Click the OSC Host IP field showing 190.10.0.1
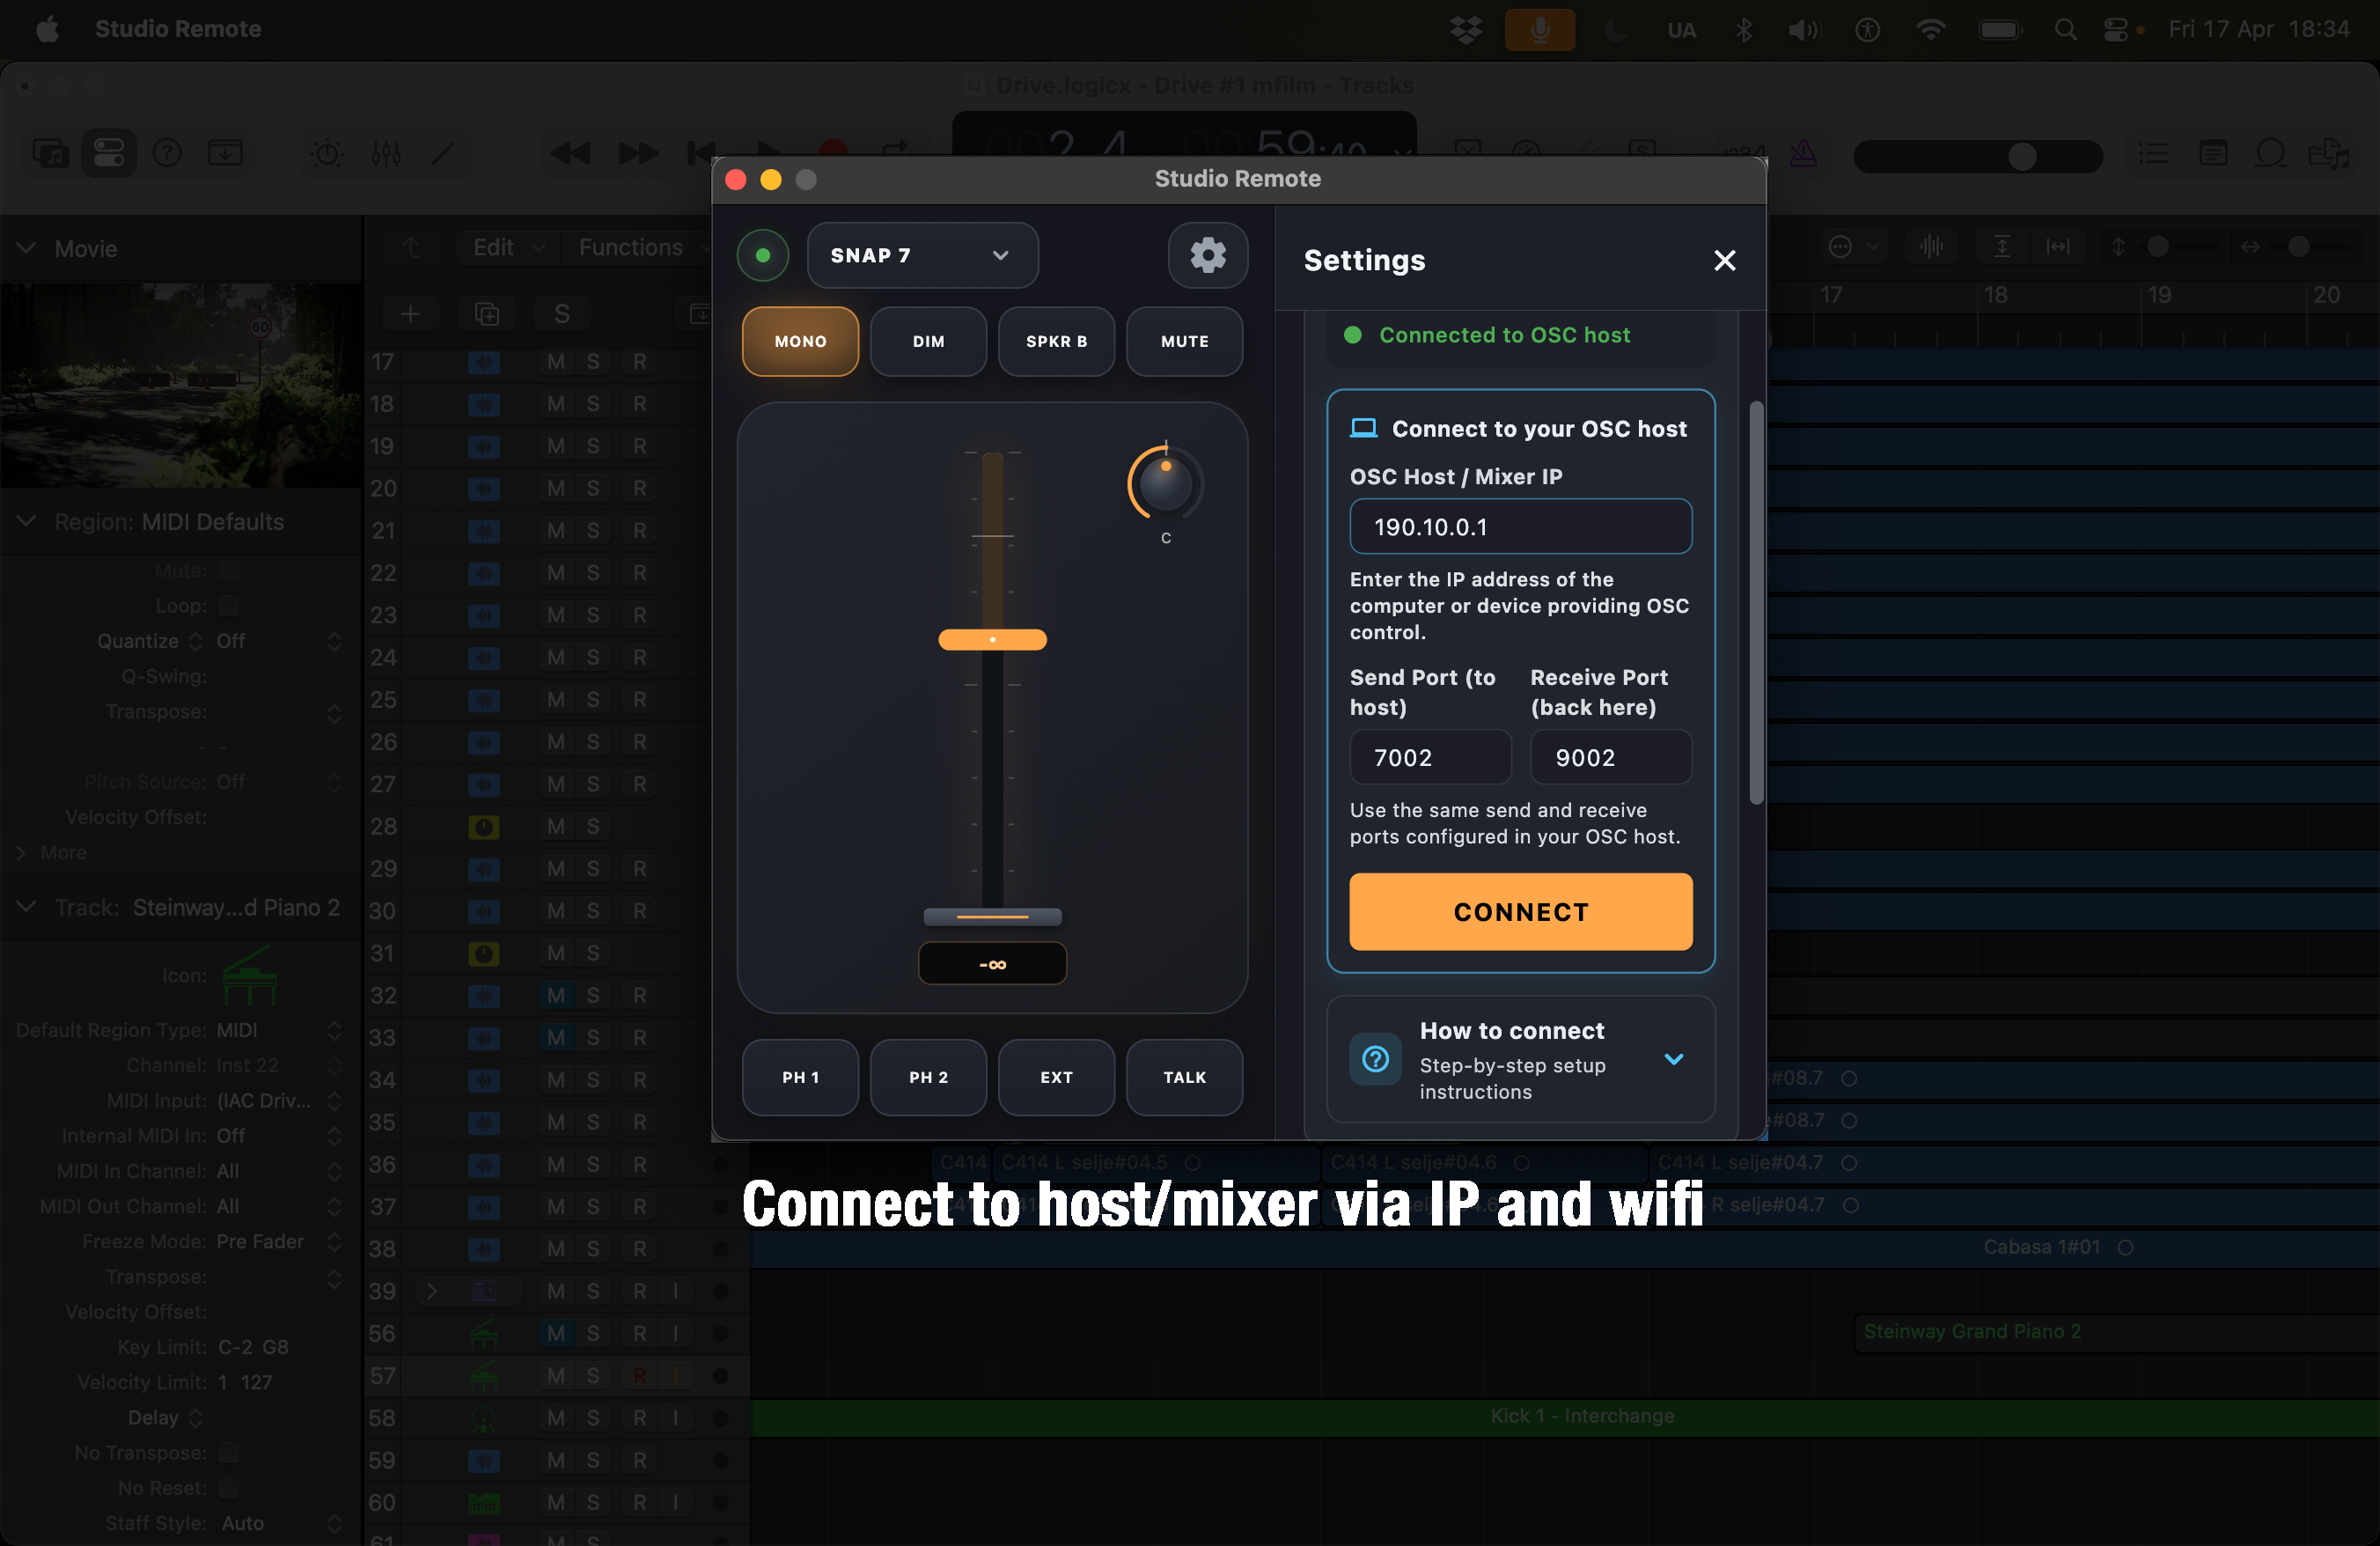 1519,526
